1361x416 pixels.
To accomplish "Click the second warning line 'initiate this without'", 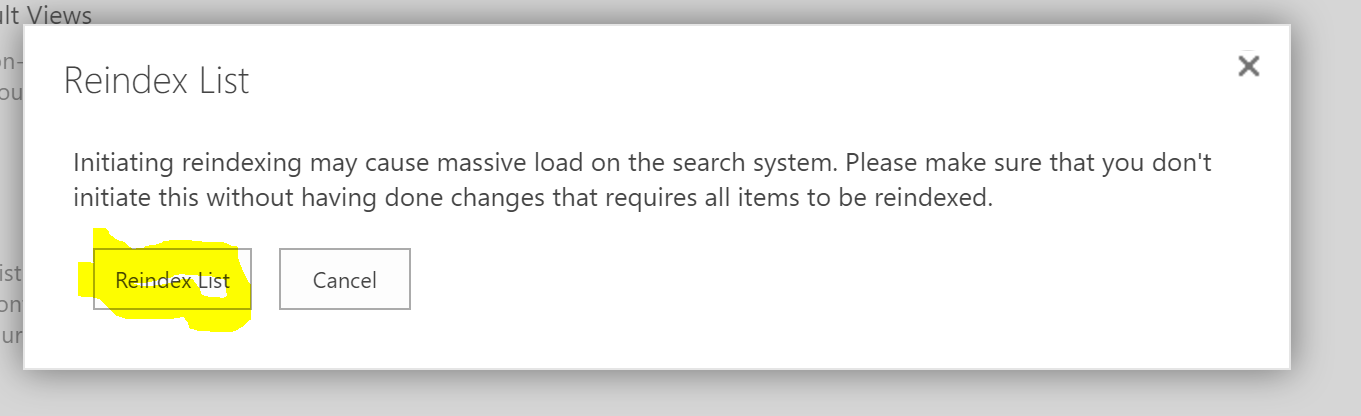I will click(x=533, y=198).
